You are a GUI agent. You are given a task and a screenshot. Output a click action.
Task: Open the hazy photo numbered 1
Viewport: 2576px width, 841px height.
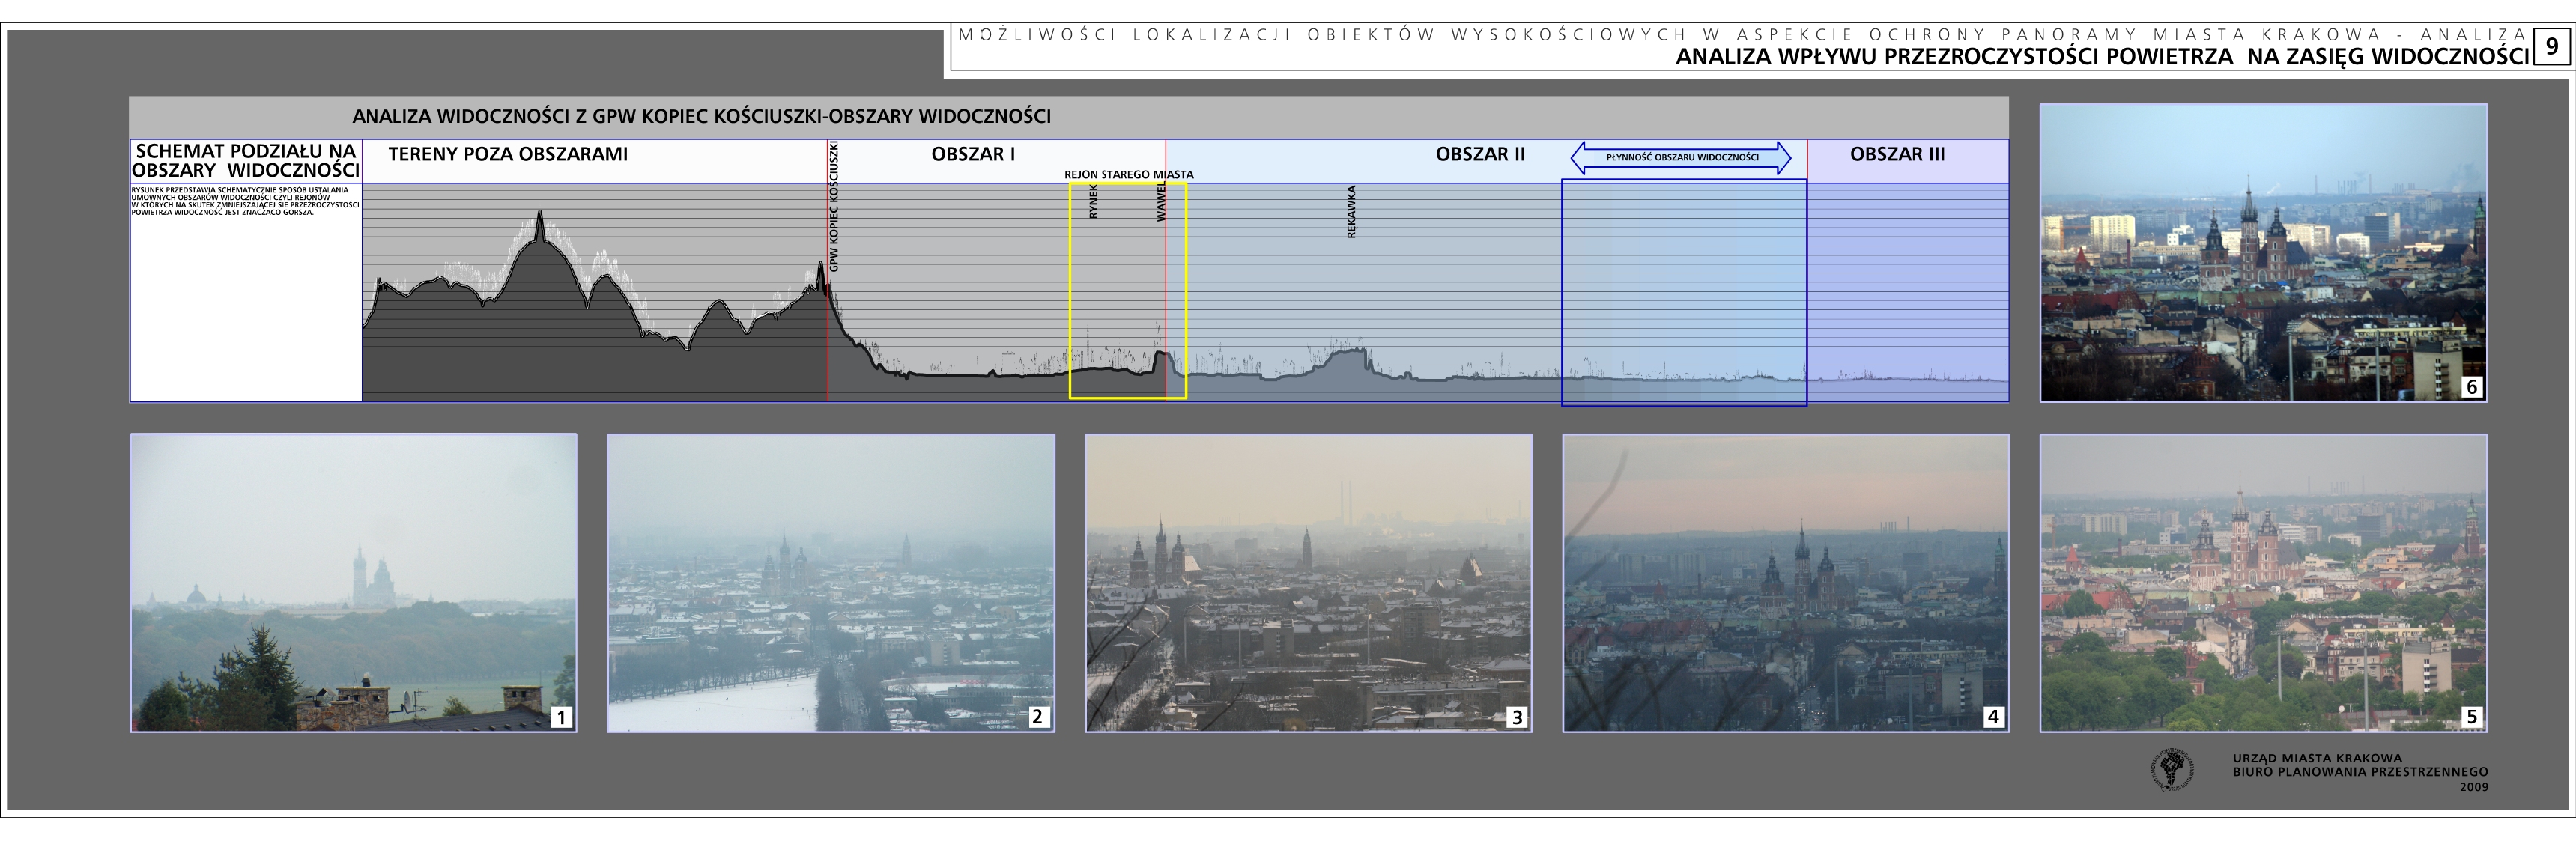click(353, 582)
